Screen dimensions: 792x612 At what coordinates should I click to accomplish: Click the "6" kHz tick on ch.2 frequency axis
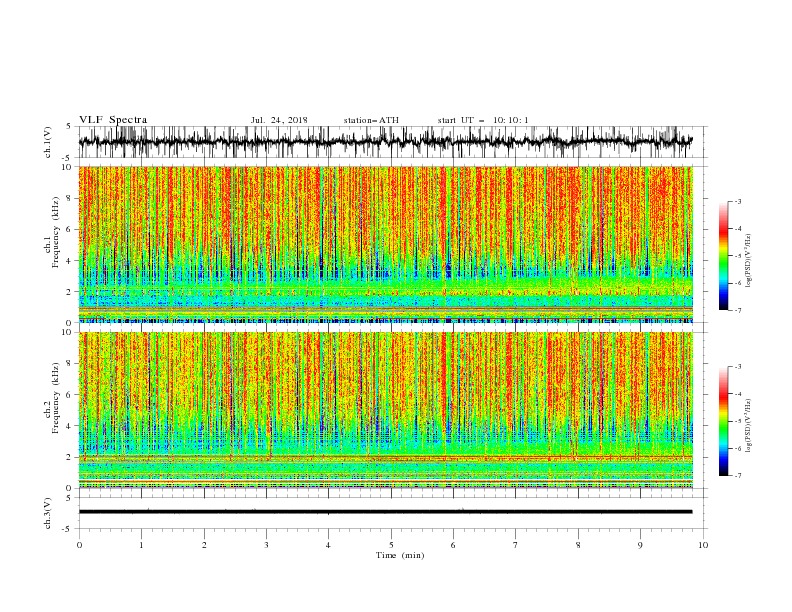70,395
